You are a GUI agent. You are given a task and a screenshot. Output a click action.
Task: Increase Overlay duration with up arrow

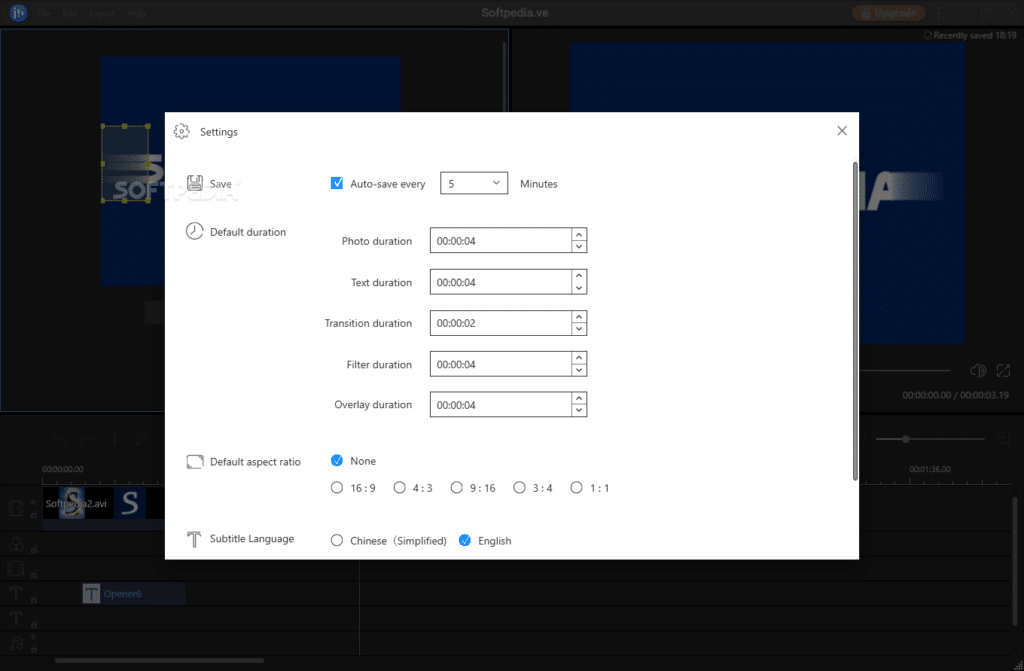point(579,399)
